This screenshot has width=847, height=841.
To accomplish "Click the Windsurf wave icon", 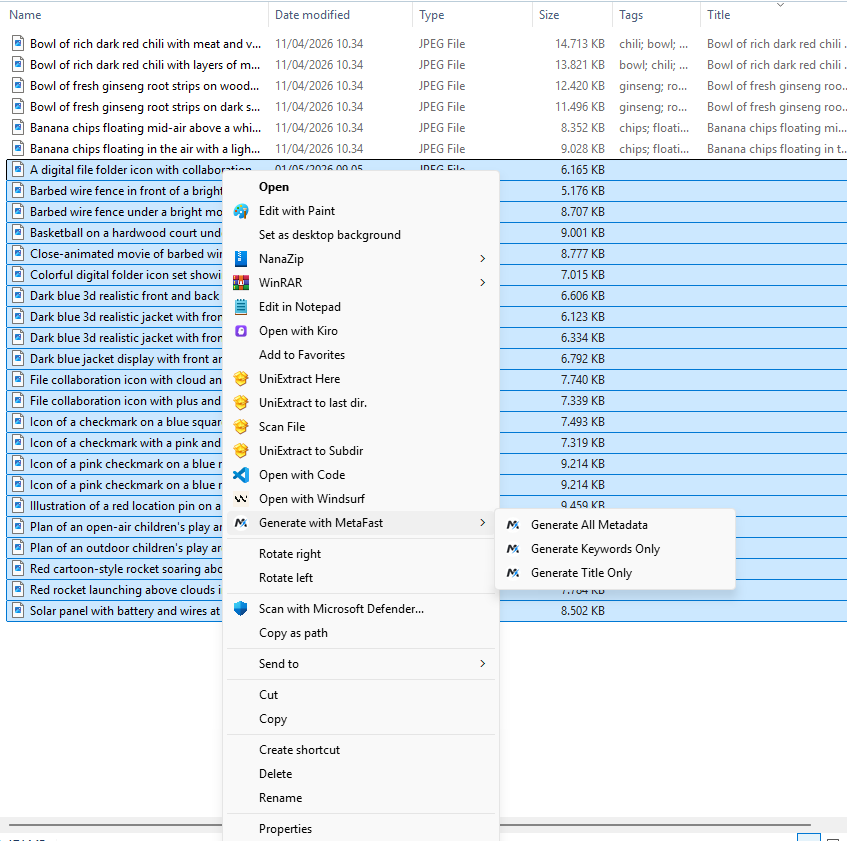I will click(241, 499).
